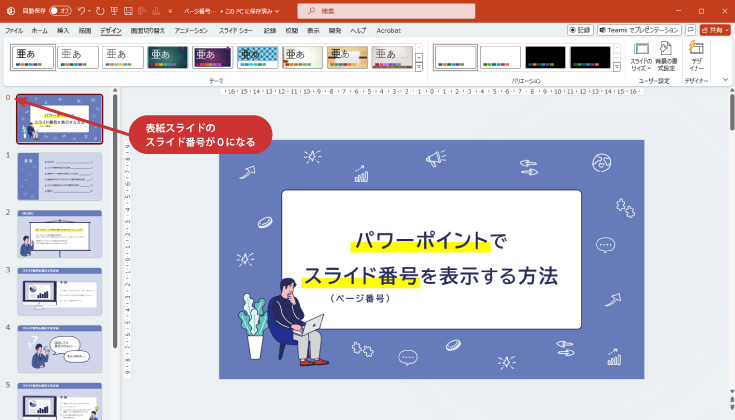
Task: Click the 記録 record button at top right
Action: coord(580,30)
